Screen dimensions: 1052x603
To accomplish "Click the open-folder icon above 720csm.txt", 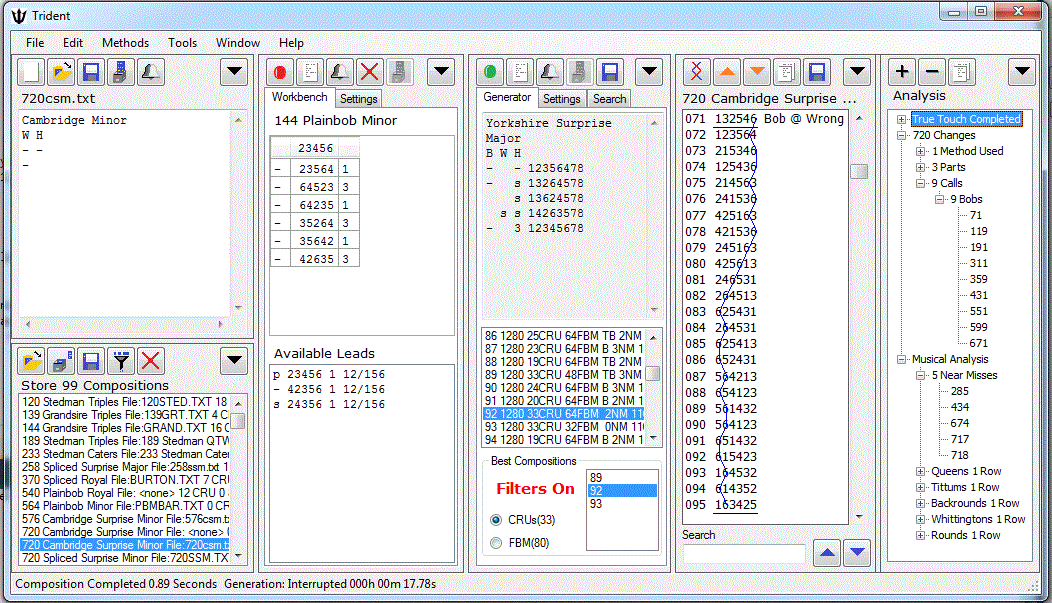I will (61, 72).
